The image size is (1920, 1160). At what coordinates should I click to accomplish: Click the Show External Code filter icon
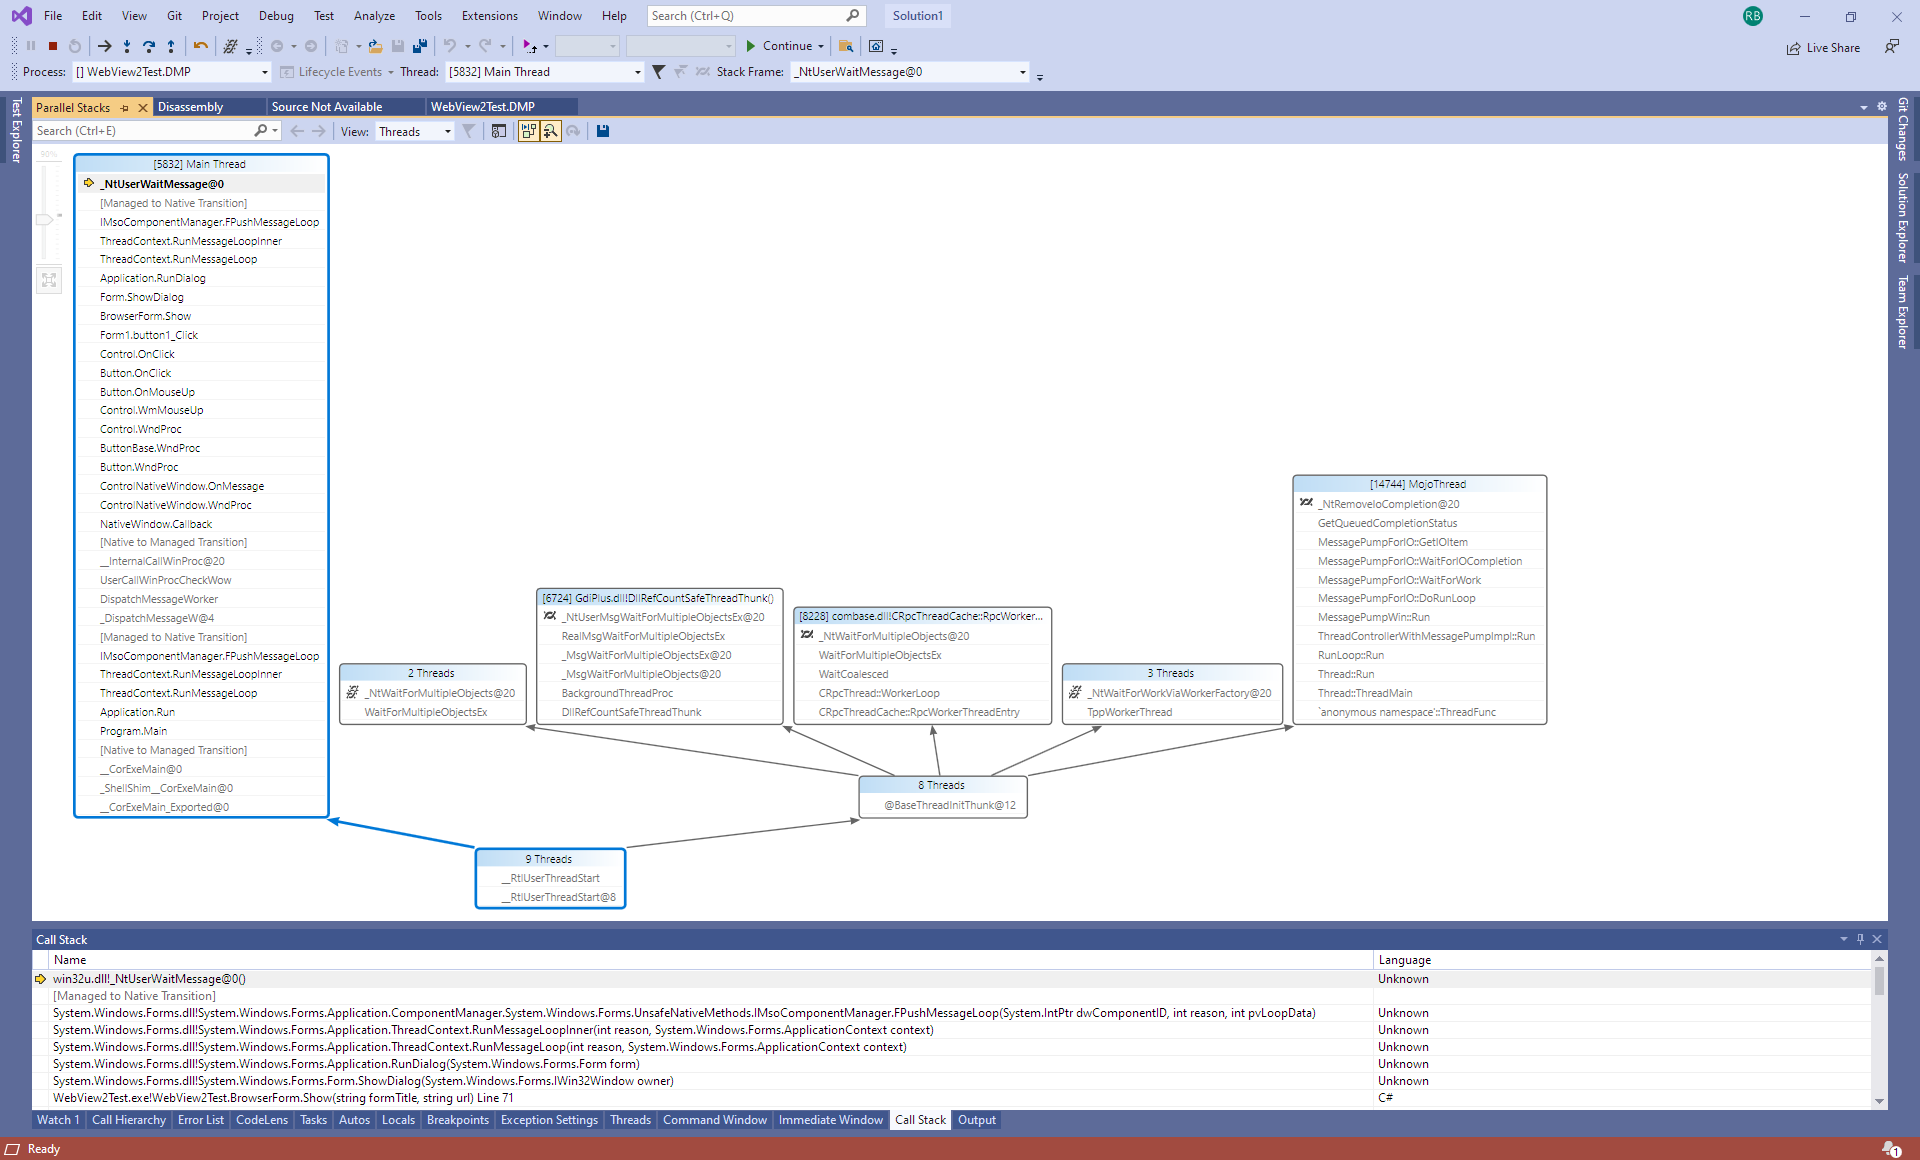(469, 131)
